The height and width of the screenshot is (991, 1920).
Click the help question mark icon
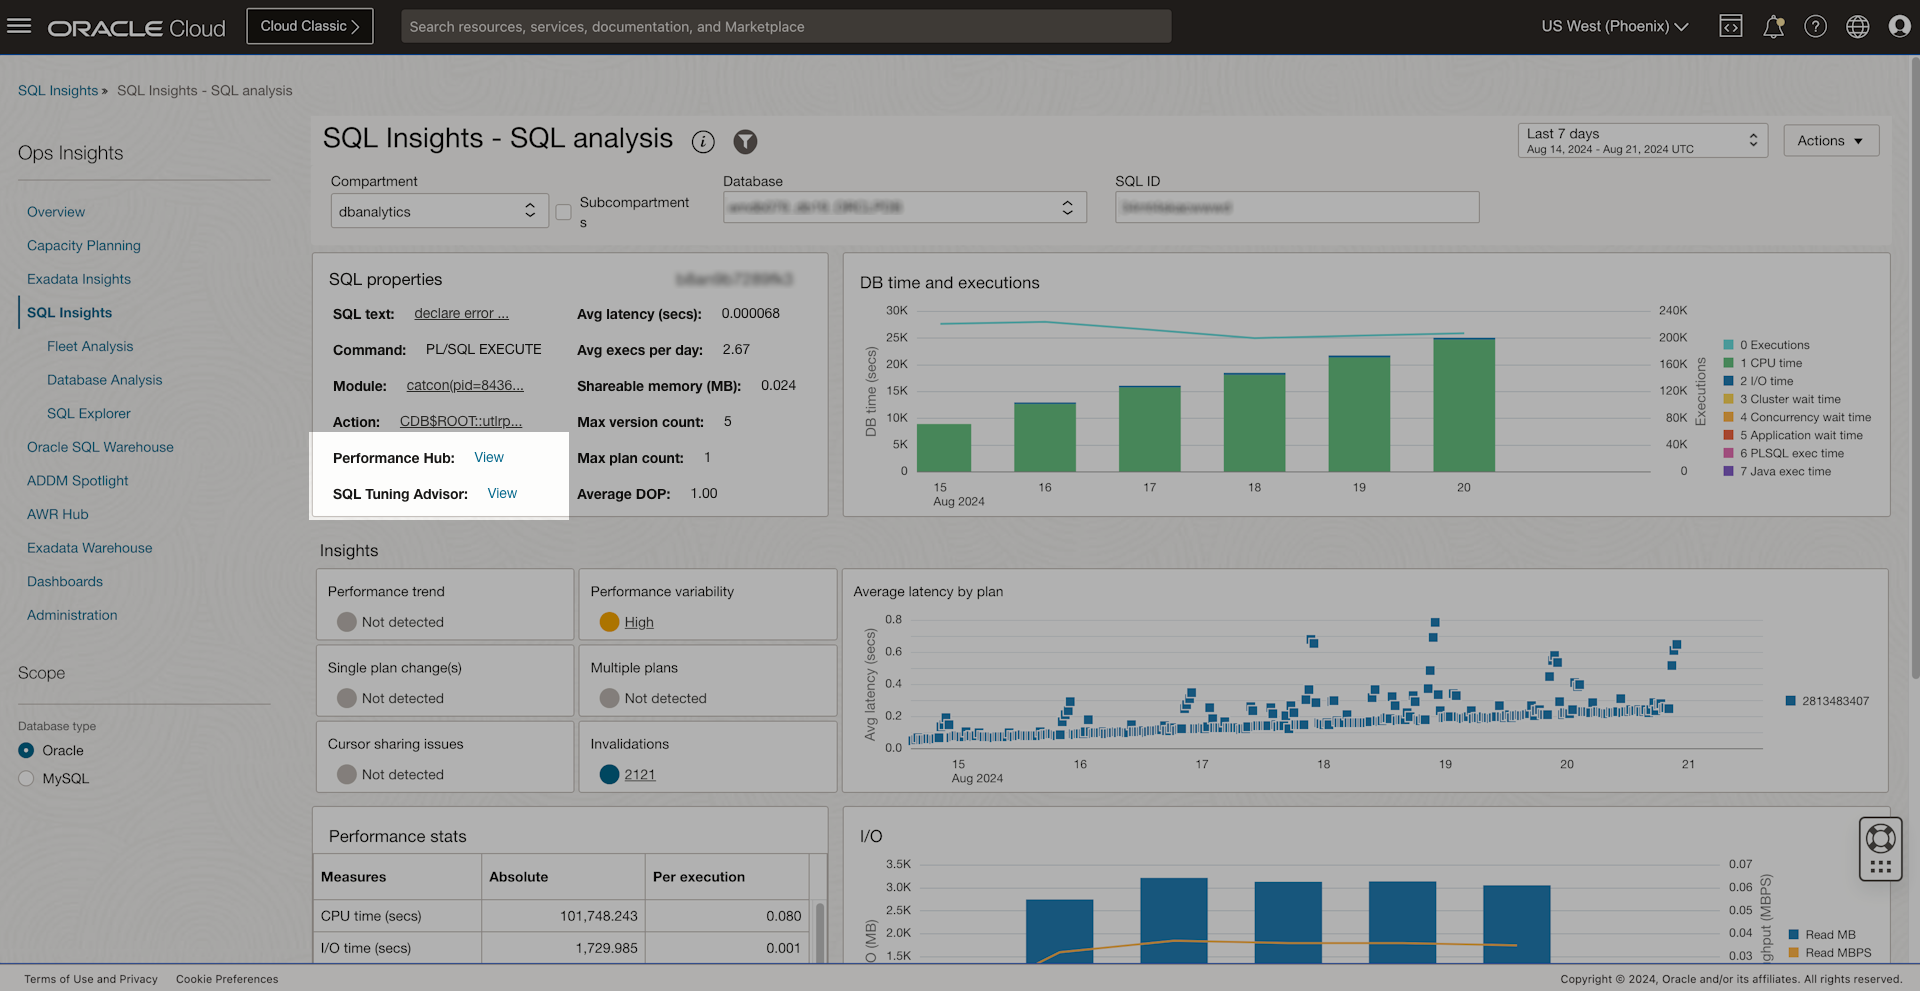tap(1815, 26)
